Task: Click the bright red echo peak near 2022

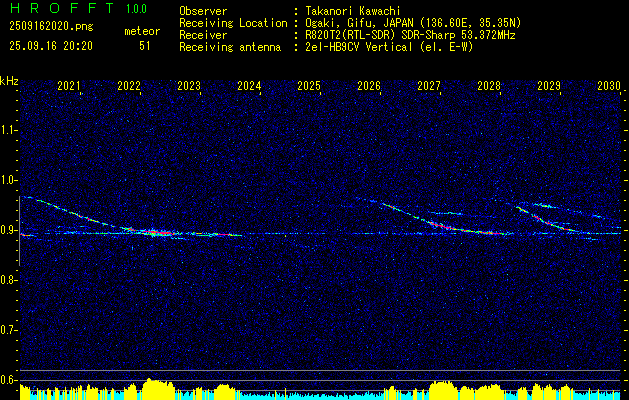Action: pyautogui.click(x=157, y=232)
